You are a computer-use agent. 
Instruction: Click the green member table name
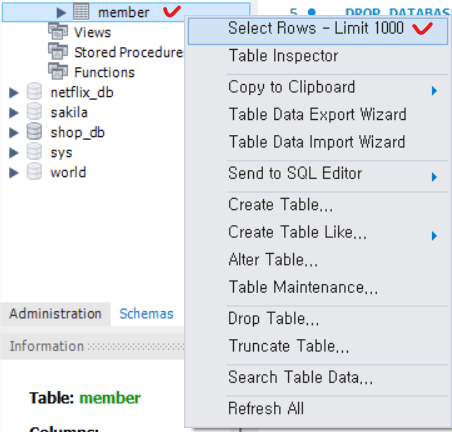click(x=110, y=398)
